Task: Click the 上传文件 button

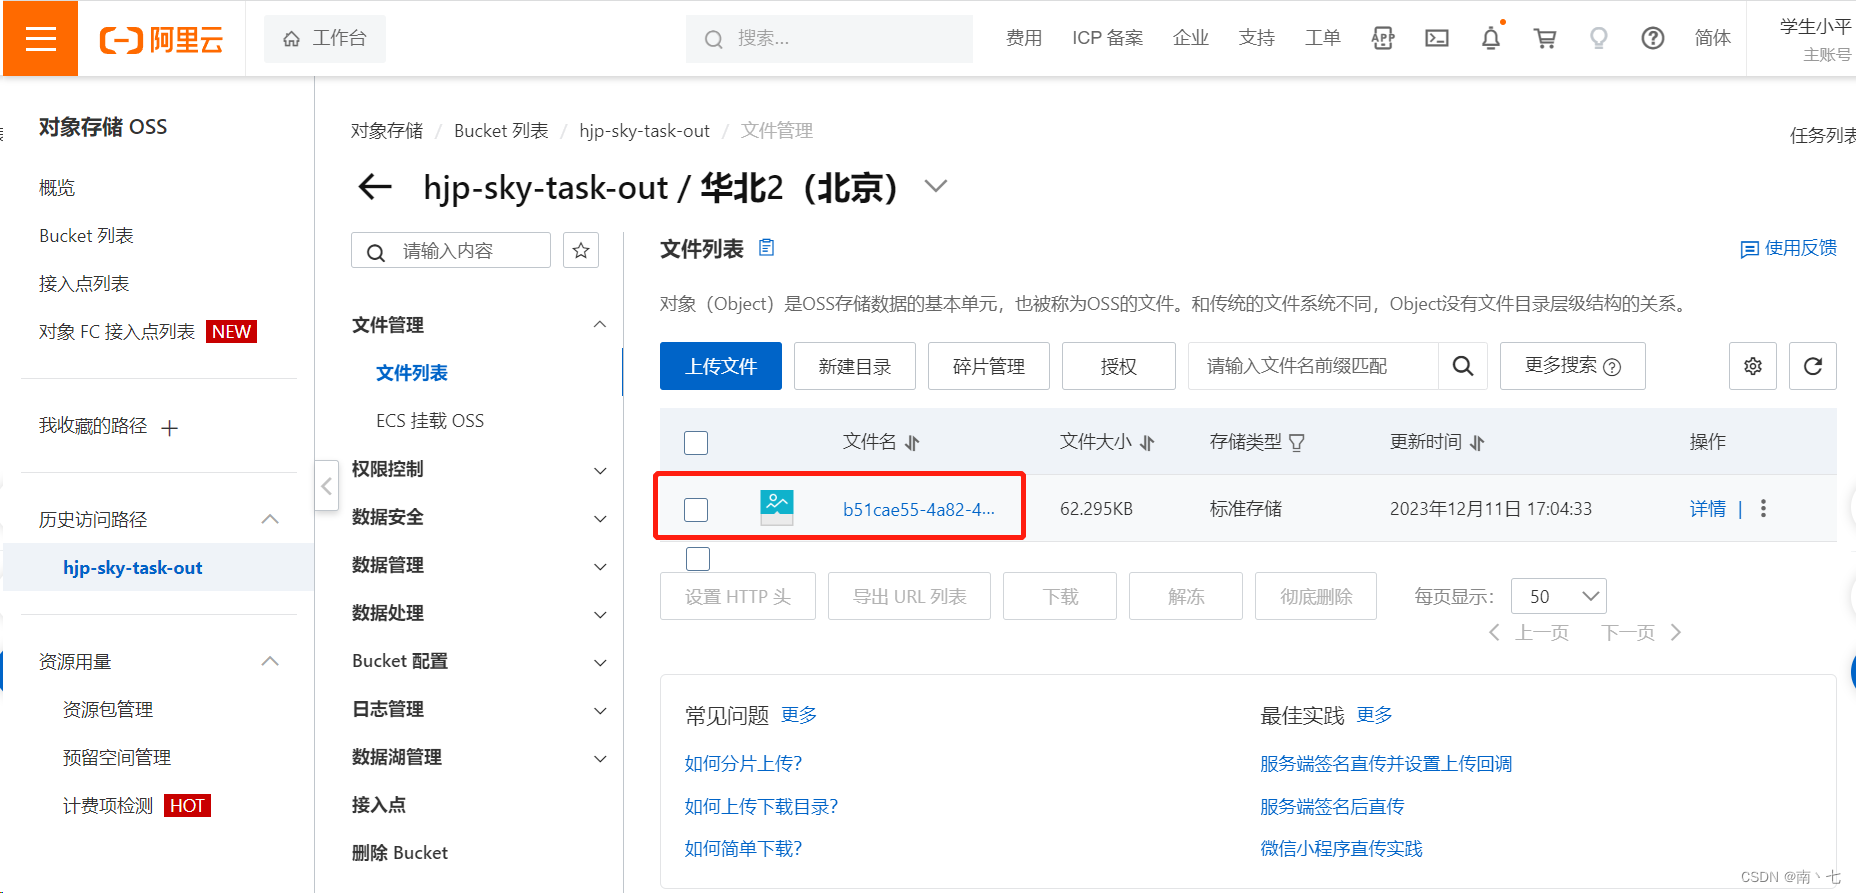Action: tap(721, 366)
